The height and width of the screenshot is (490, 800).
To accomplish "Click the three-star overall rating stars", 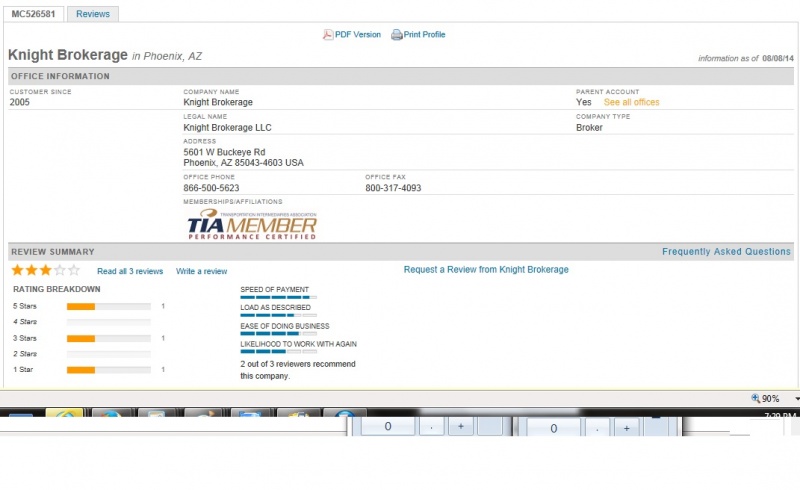I will (x=45, y=270).
